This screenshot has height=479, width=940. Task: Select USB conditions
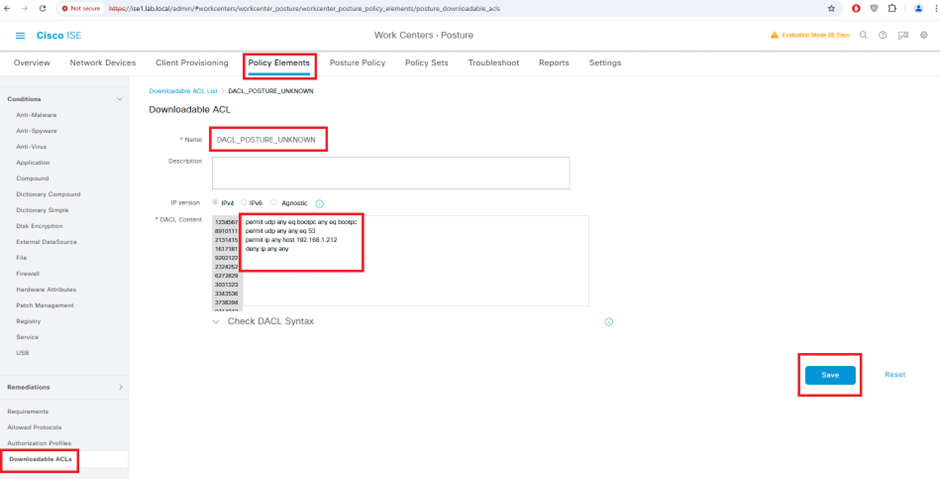point(23,353)
